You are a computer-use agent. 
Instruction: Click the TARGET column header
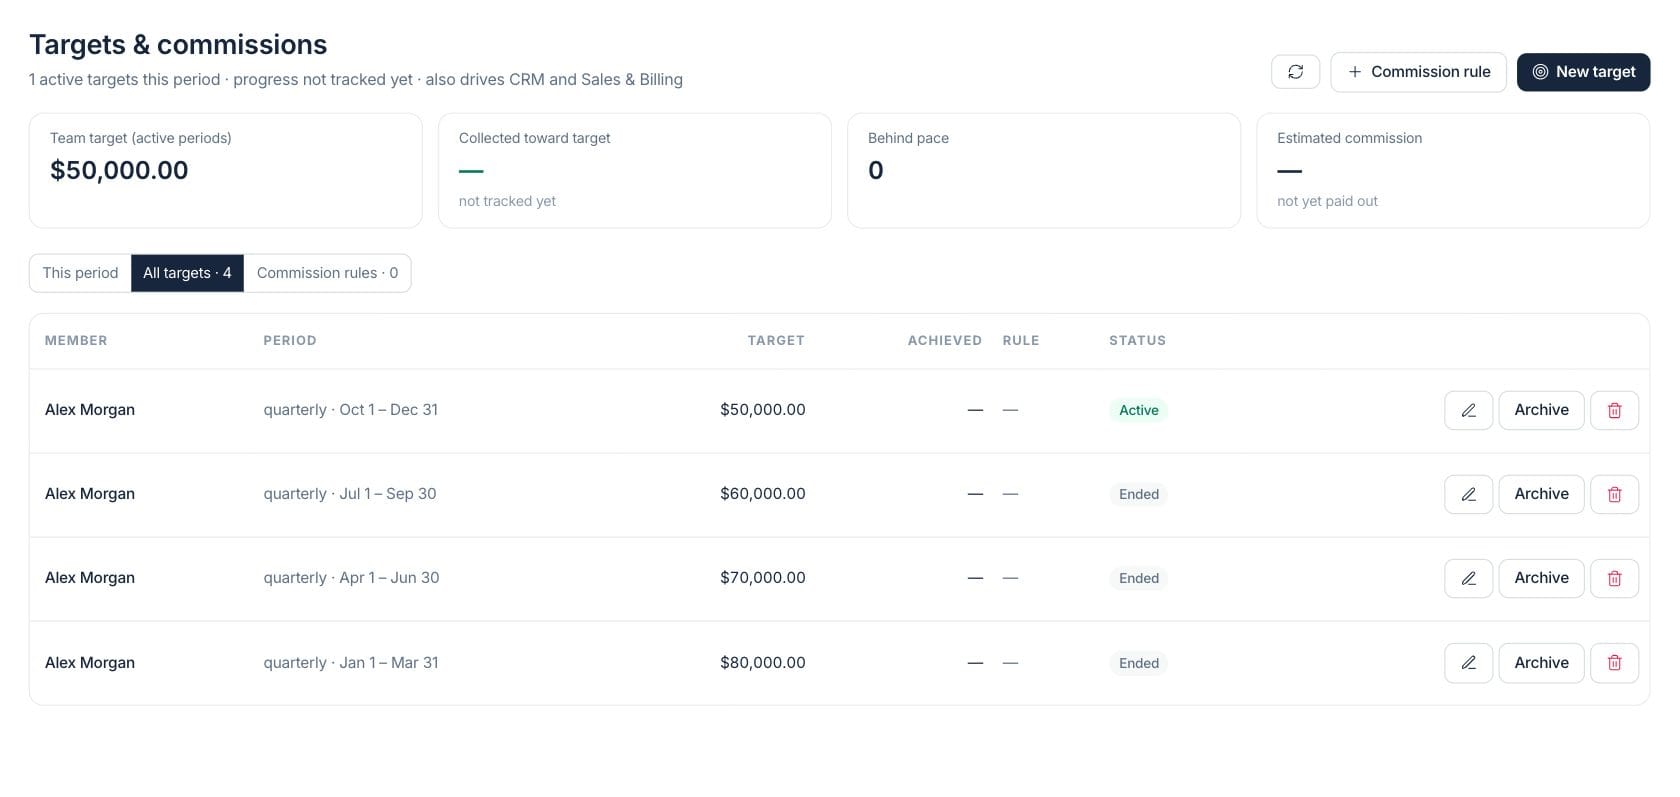point(776,341)
